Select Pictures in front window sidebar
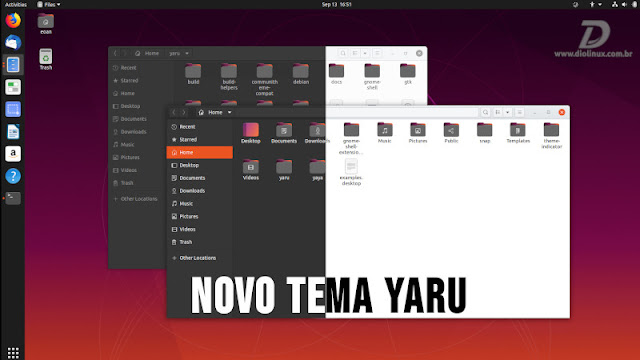 [x=200, y=216]
